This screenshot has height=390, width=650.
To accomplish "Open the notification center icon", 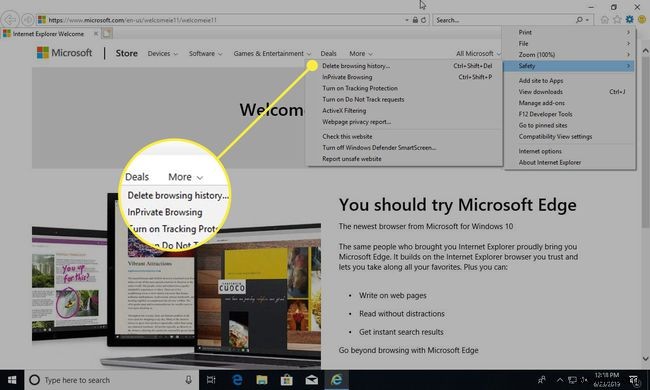I will pos(634,380).
